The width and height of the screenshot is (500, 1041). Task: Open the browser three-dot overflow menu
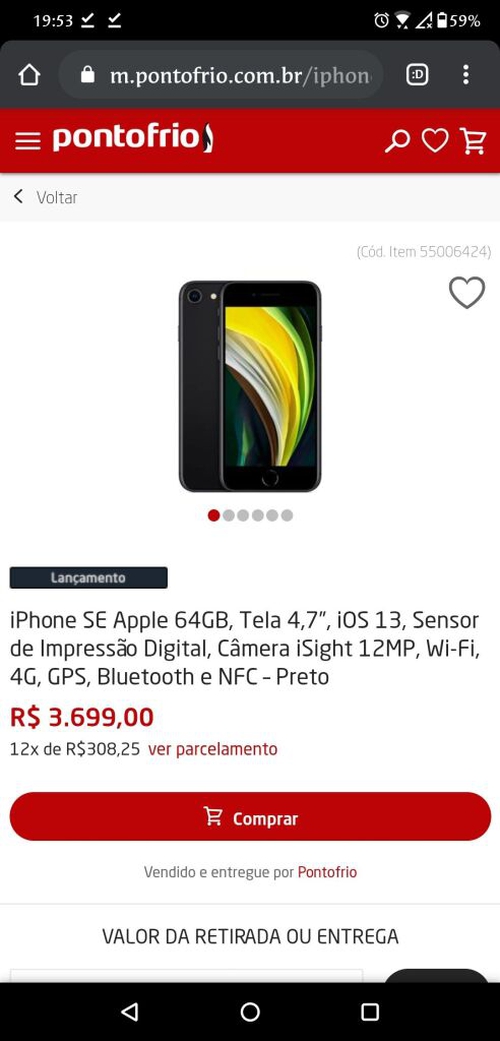pos(466,75)
